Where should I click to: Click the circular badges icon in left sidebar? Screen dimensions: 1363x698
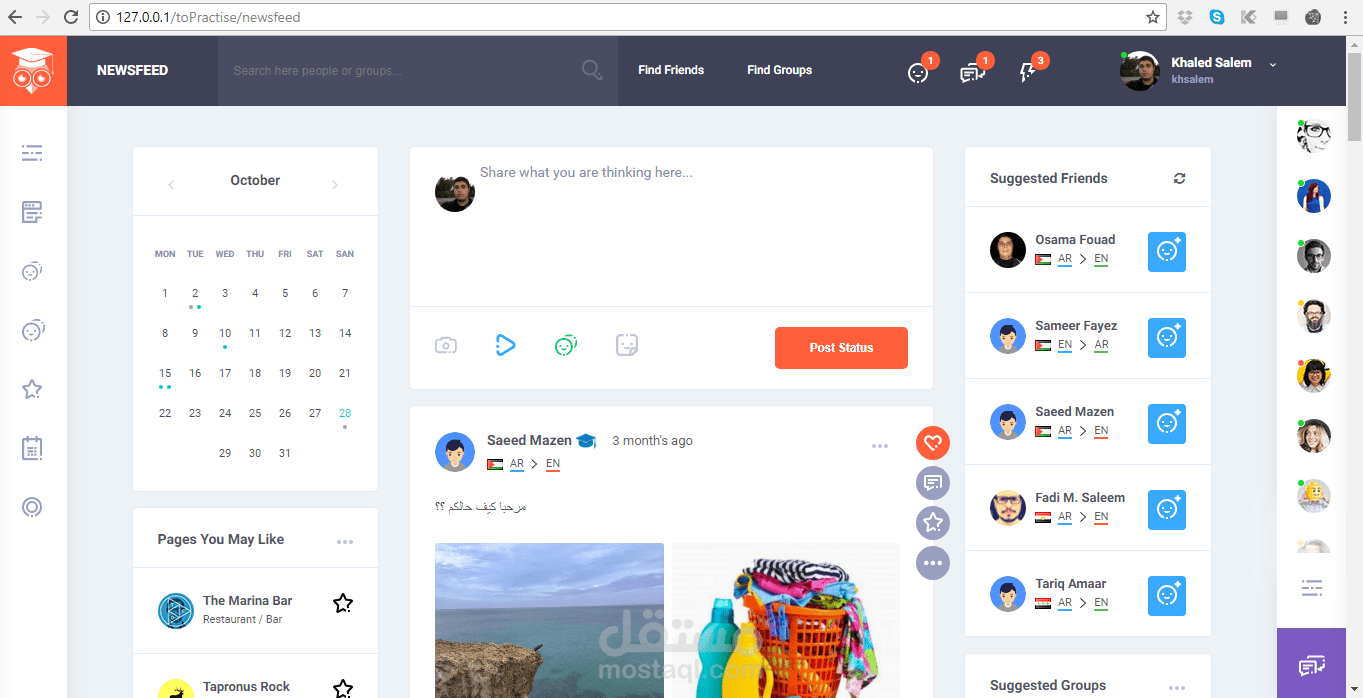[x=32, y=507]
